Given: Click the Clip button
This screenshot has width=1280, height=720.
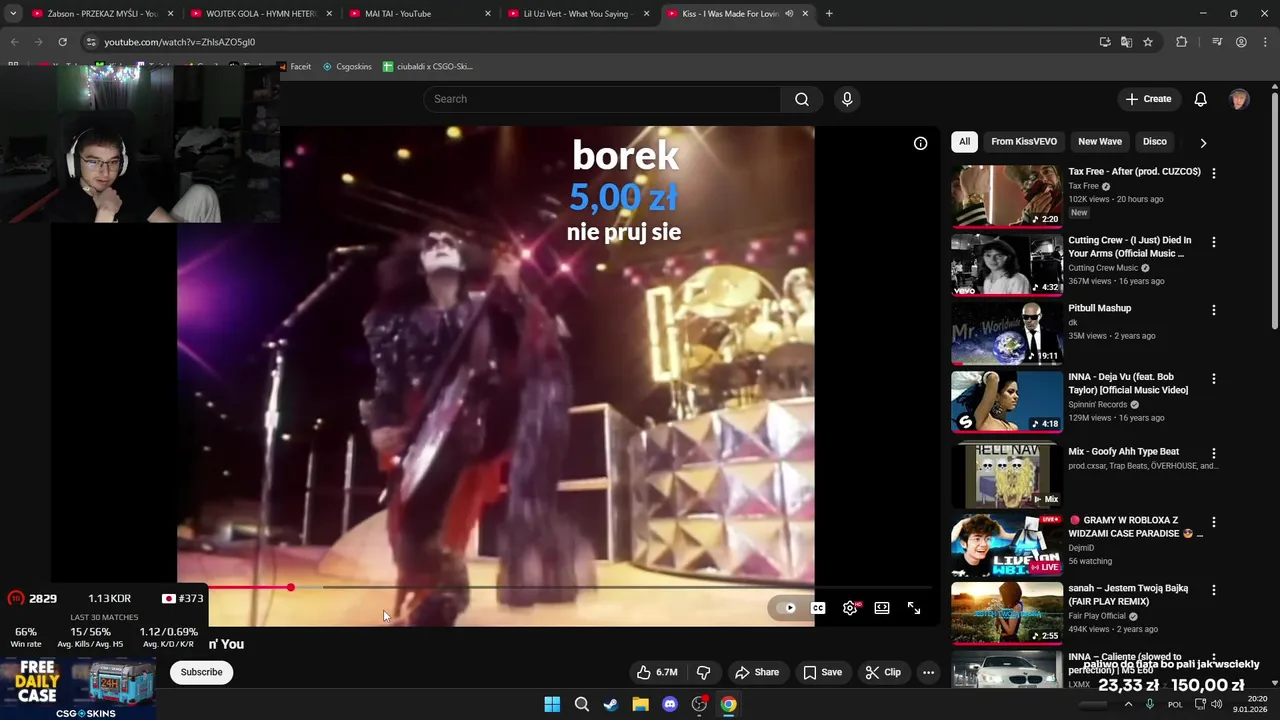Looking at the screenshot, I should coord(883,672).
